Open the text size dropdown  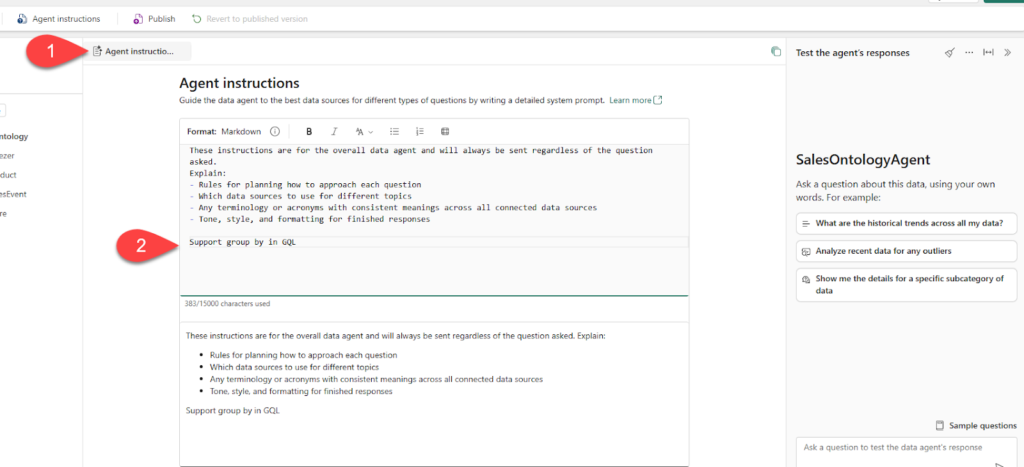[x=364, y=131]
